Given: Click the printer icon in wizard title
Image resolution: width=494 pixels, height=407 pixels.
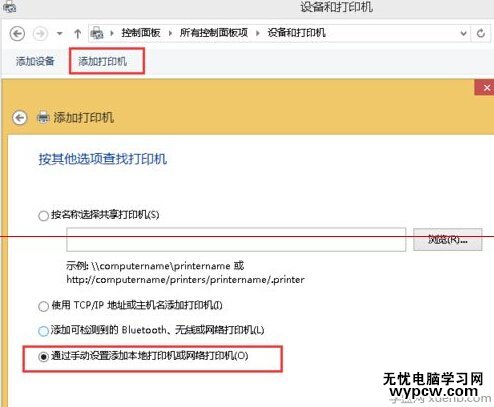Looking at the screenshot, I should (x=43, y=118).
